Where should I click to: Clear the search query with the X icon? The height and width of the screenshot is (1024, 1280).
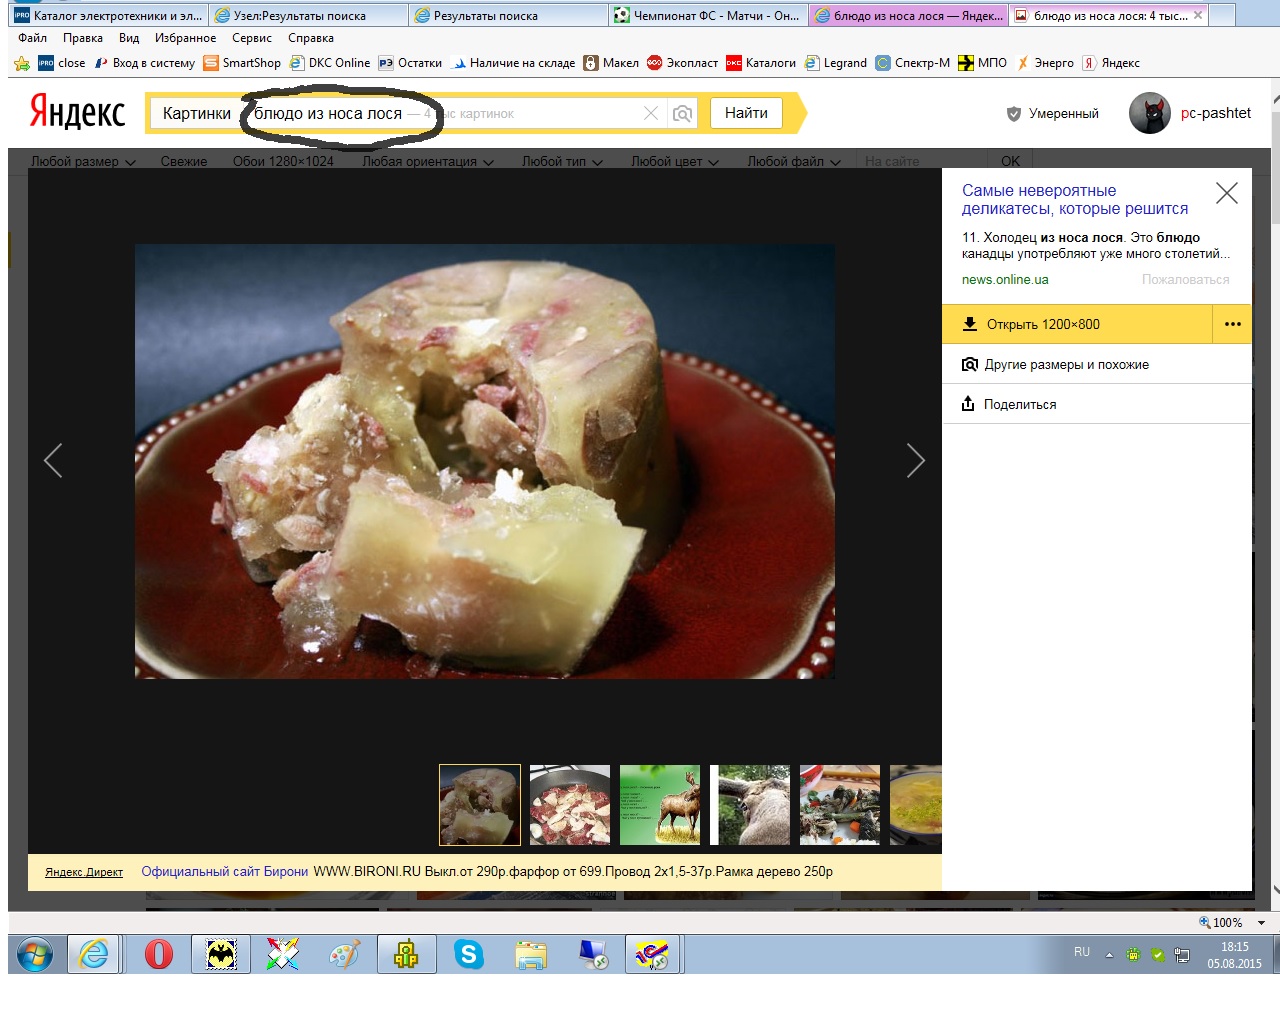(651, 113)
